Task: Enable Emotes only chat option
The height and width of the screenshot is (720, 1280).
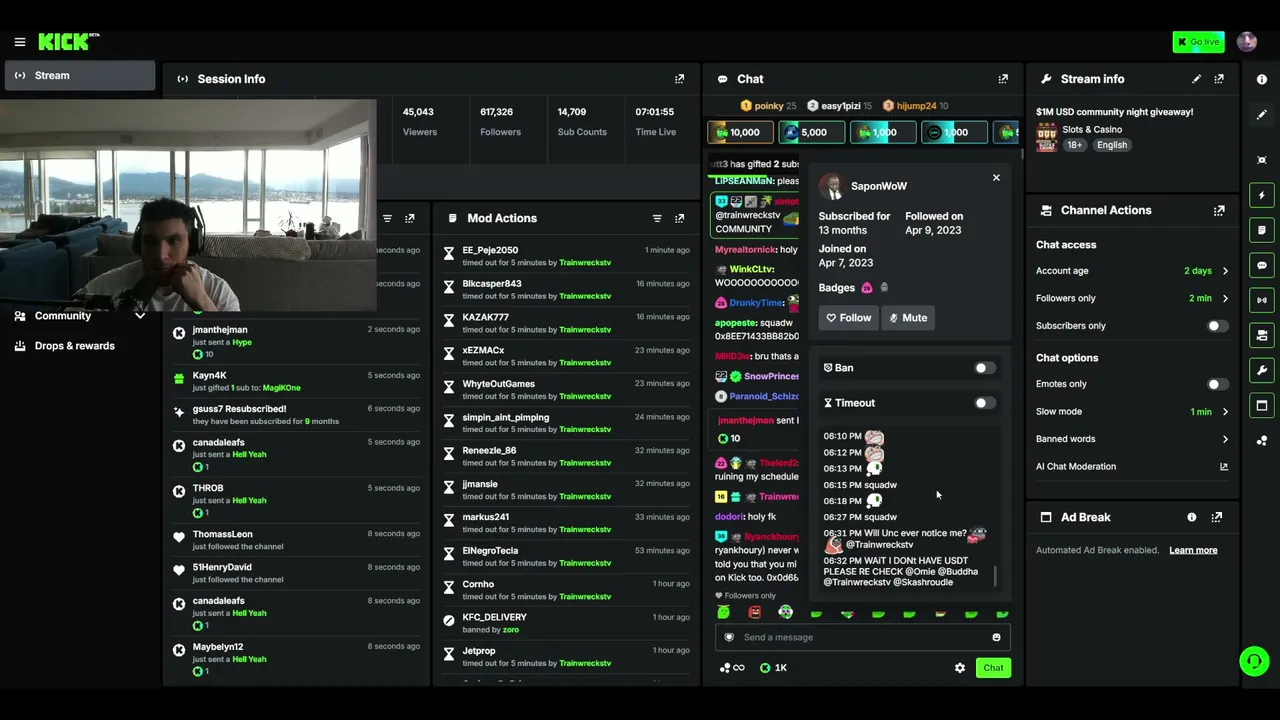Action: click(1217, 384)
